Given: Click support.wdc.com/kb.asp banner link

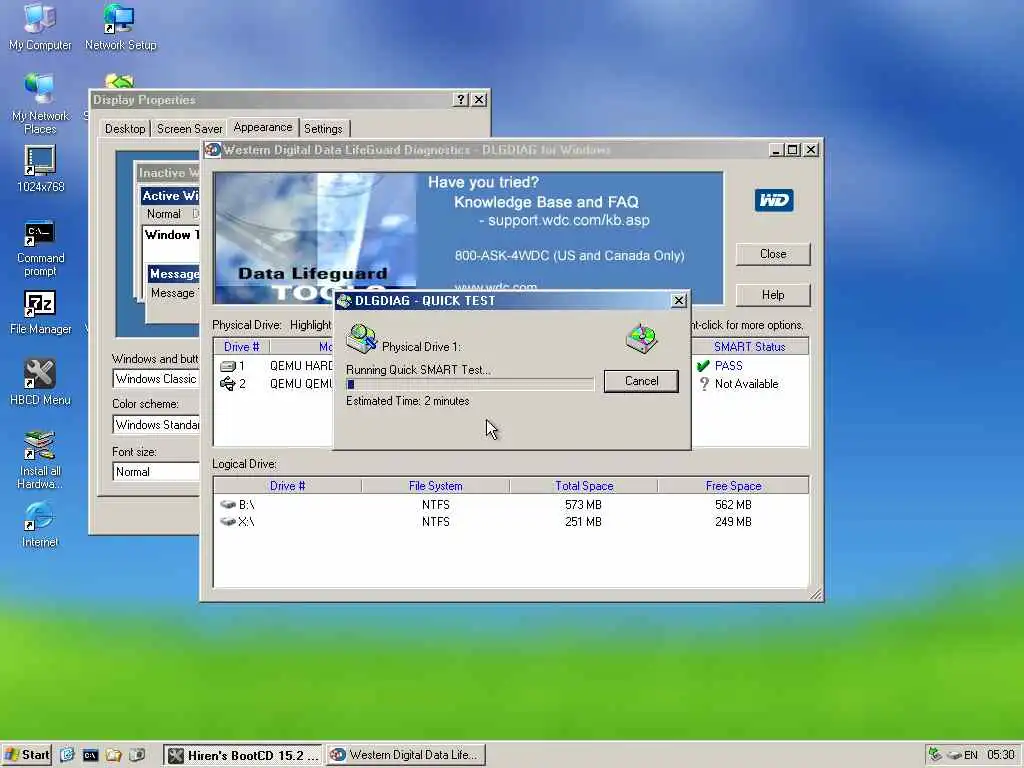Looking at the screenshot, I should point(569,221).
